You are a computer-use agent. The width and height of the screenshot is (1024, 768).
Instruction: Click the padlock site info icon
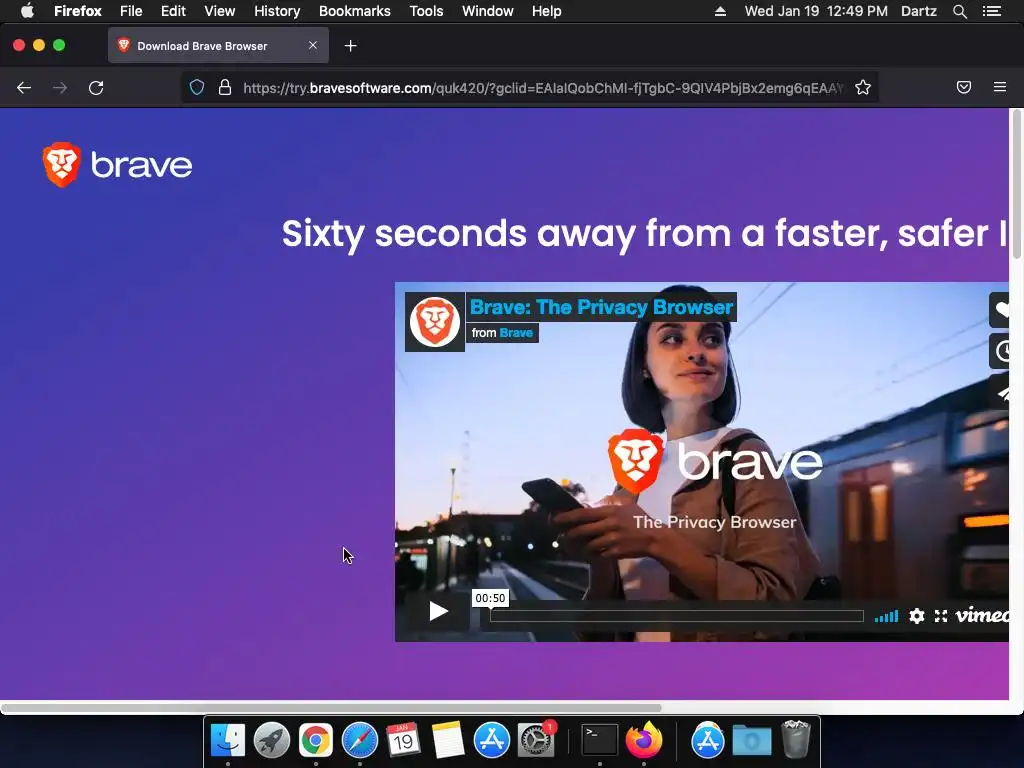[x=225, y=88]
